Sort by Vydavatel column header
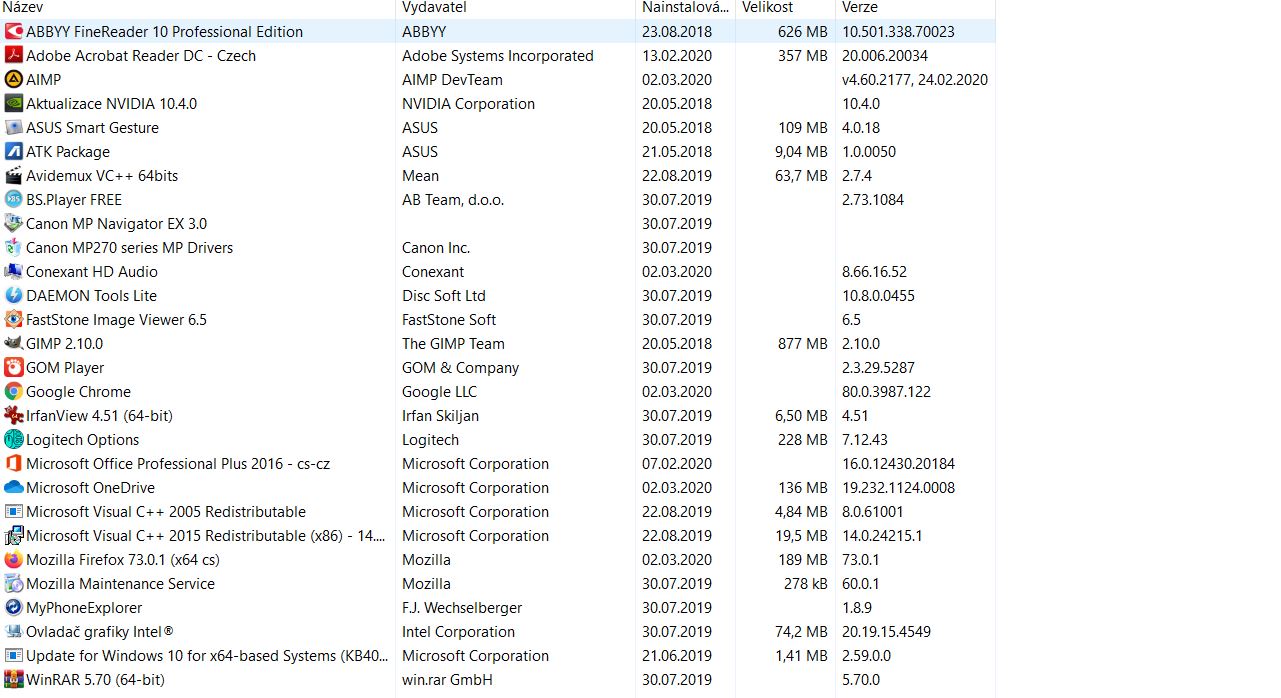1281x698 pixels. tap(434, 8)
